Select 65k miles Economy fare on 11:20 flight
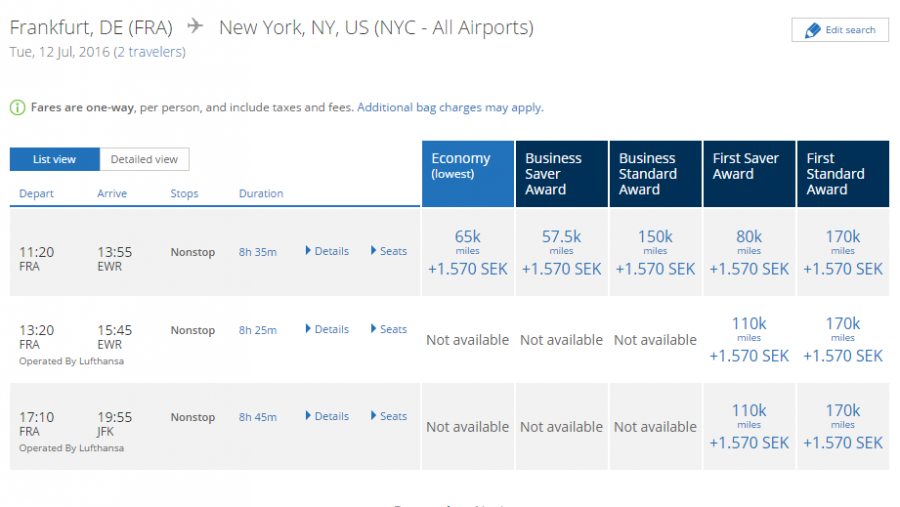The width and height of the screenshot is (900, 507). point(467,251)
